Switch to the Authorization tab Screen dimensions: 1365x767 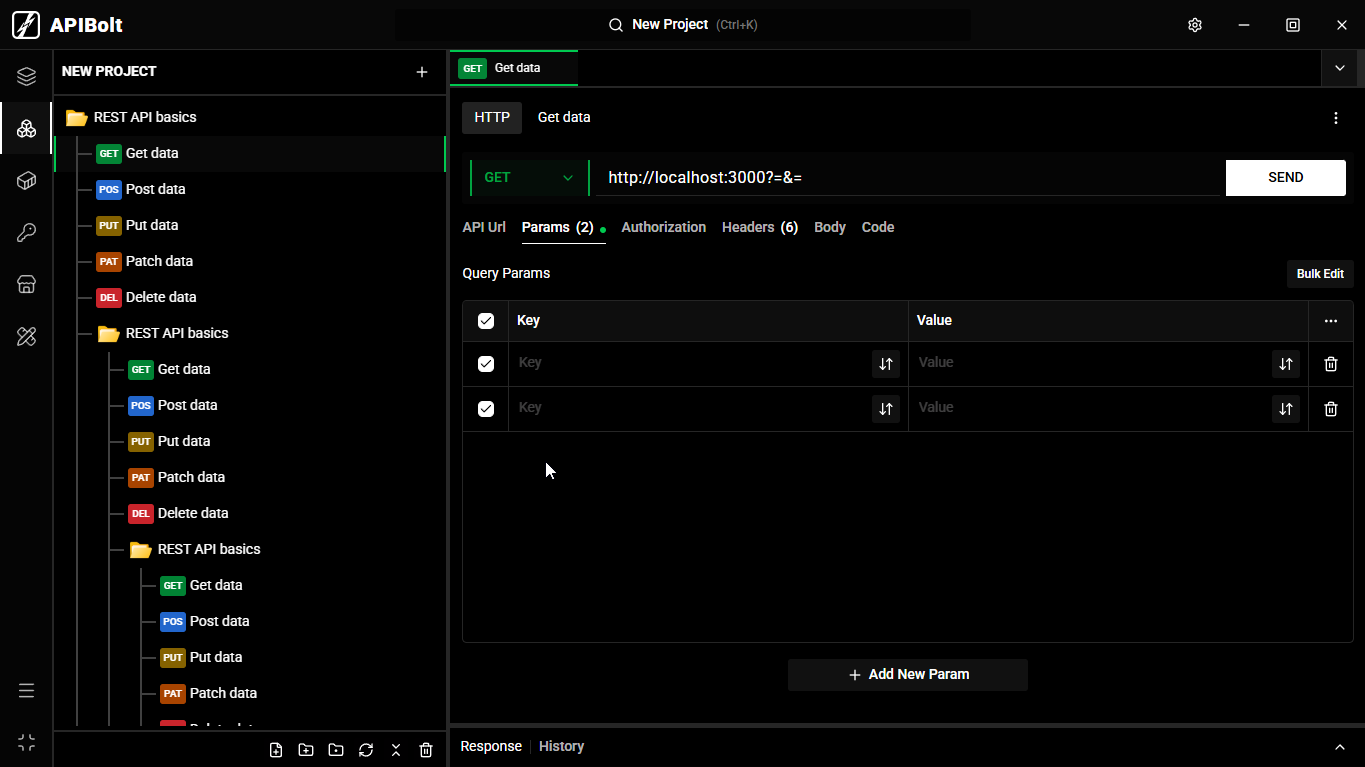663,228
